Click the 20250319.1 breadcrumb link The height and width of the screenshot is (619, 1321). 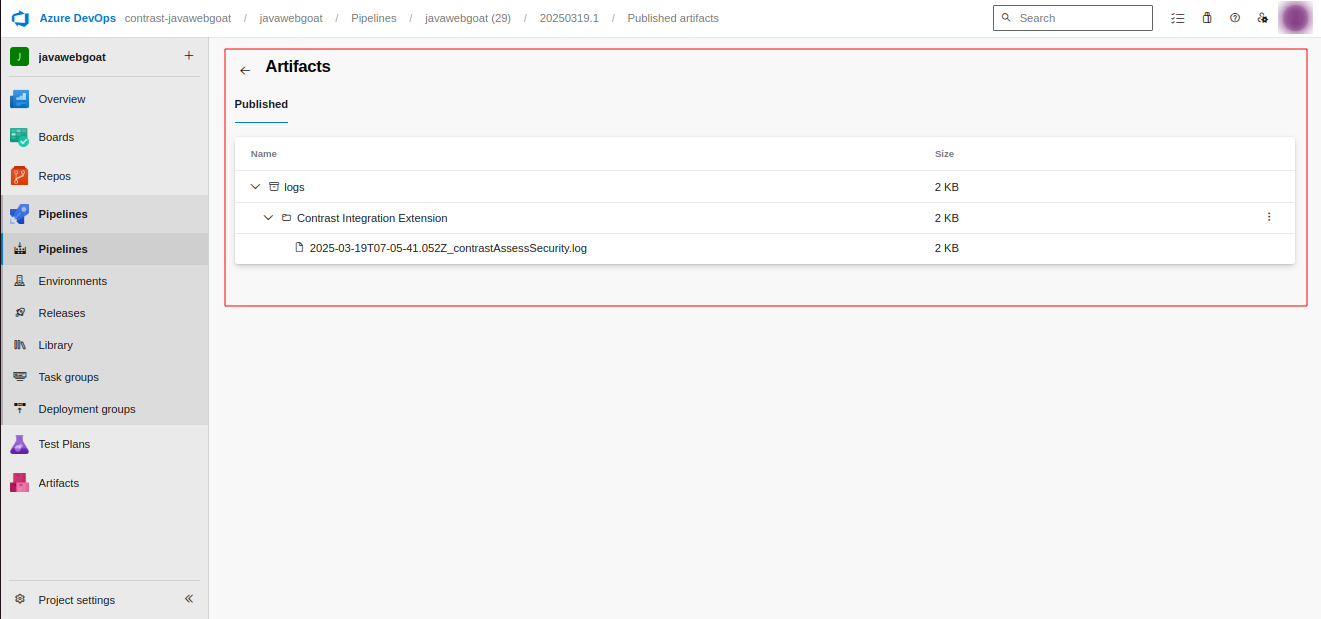coord(569,18)
